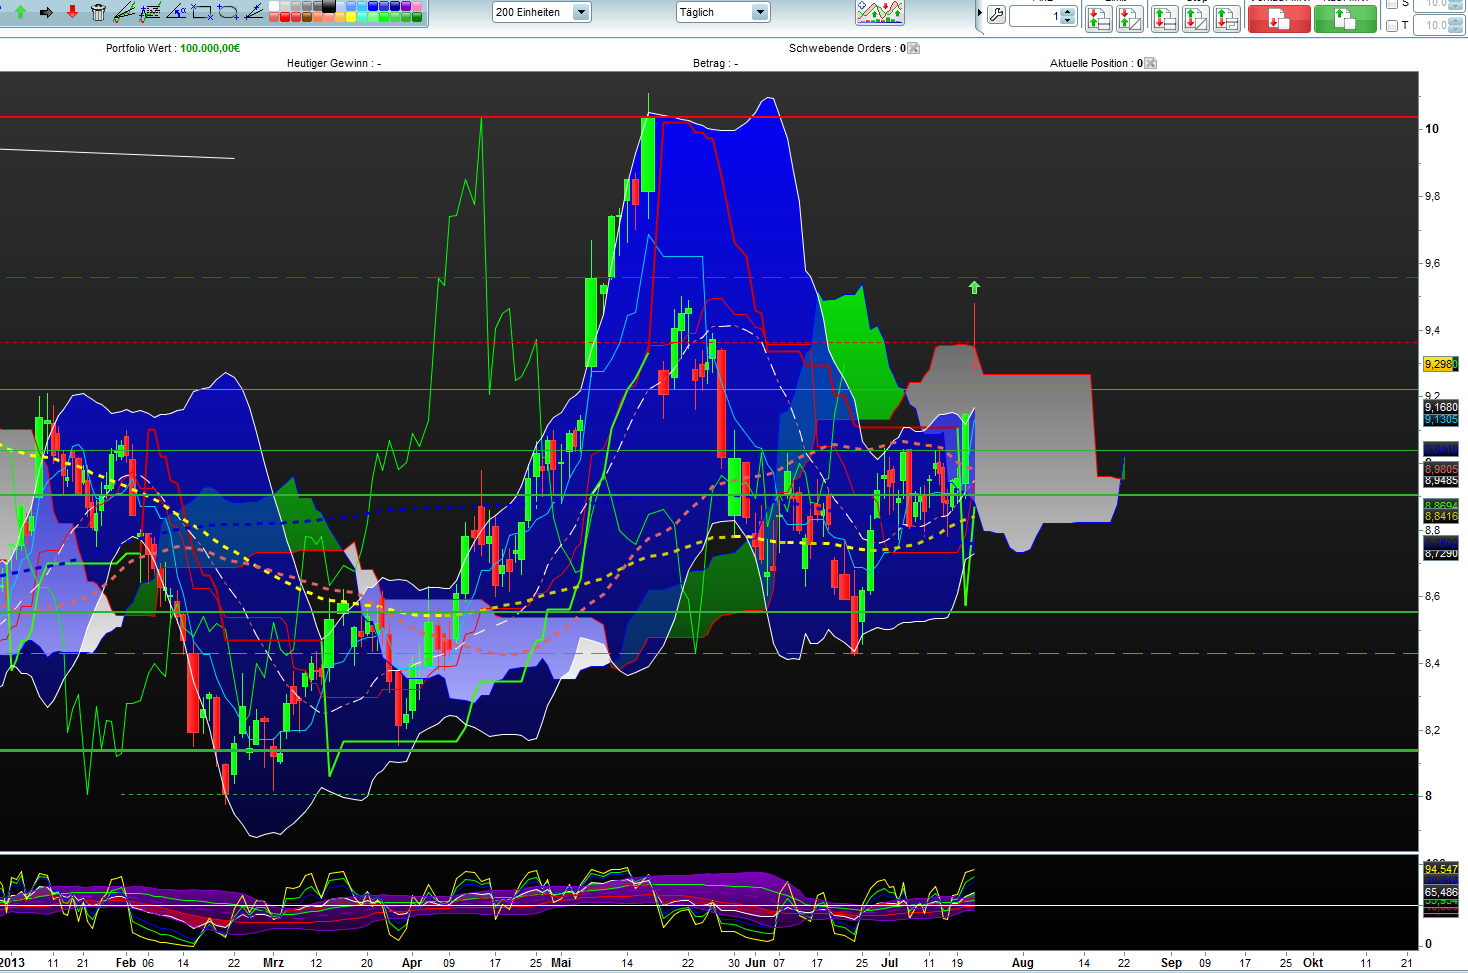Viewport: 1468px width, 973px height.
Task: Click the Sep label on time axis
Action: (x=1171, y=963)
